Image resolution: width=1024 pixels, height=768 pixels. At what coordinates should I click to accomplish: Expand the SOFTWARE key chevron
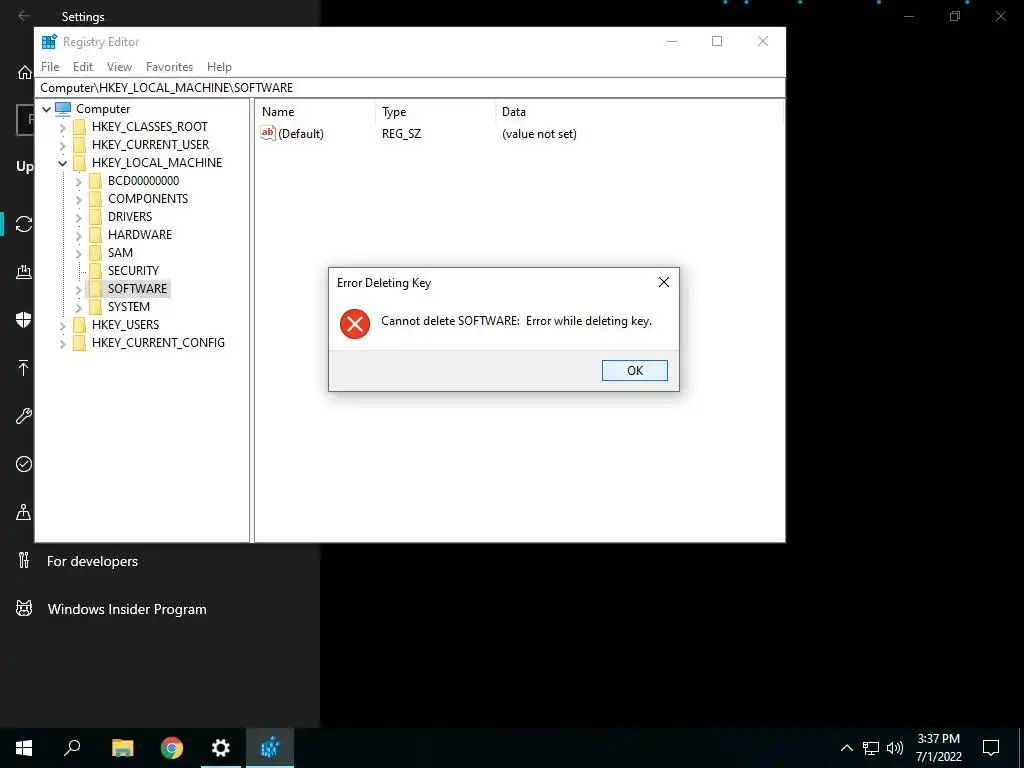(x=78, y=289)
